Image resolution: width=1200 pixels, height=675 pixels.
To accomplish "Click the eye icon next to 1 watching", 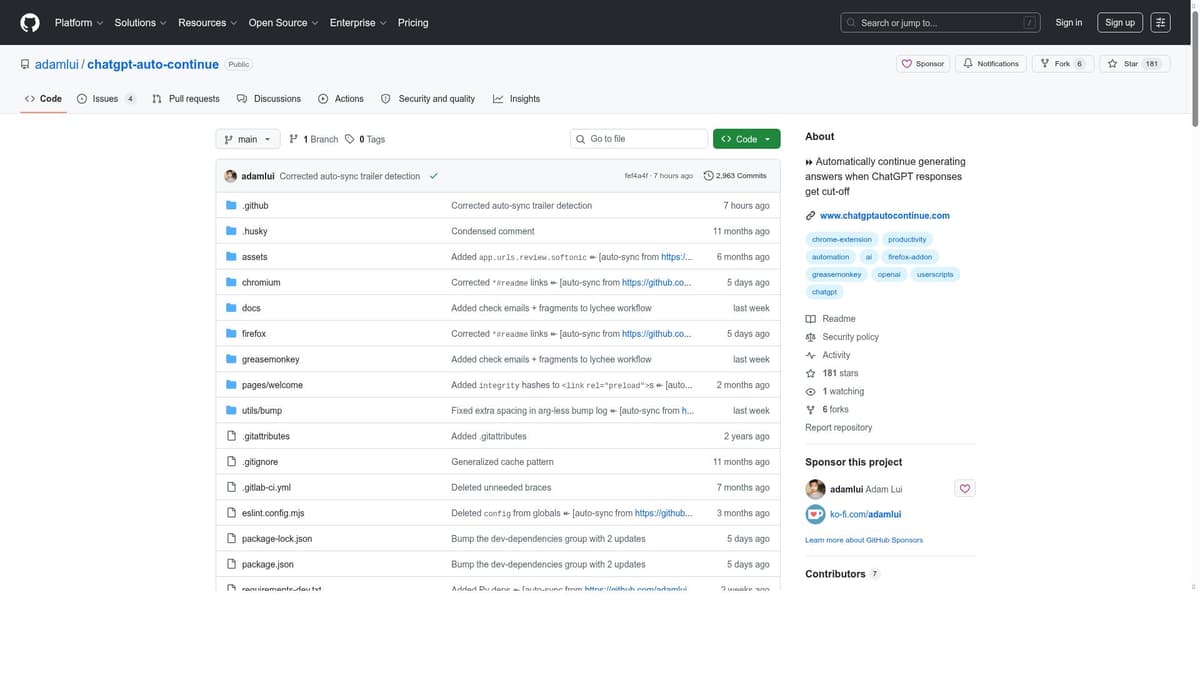I will coord(808,389).
